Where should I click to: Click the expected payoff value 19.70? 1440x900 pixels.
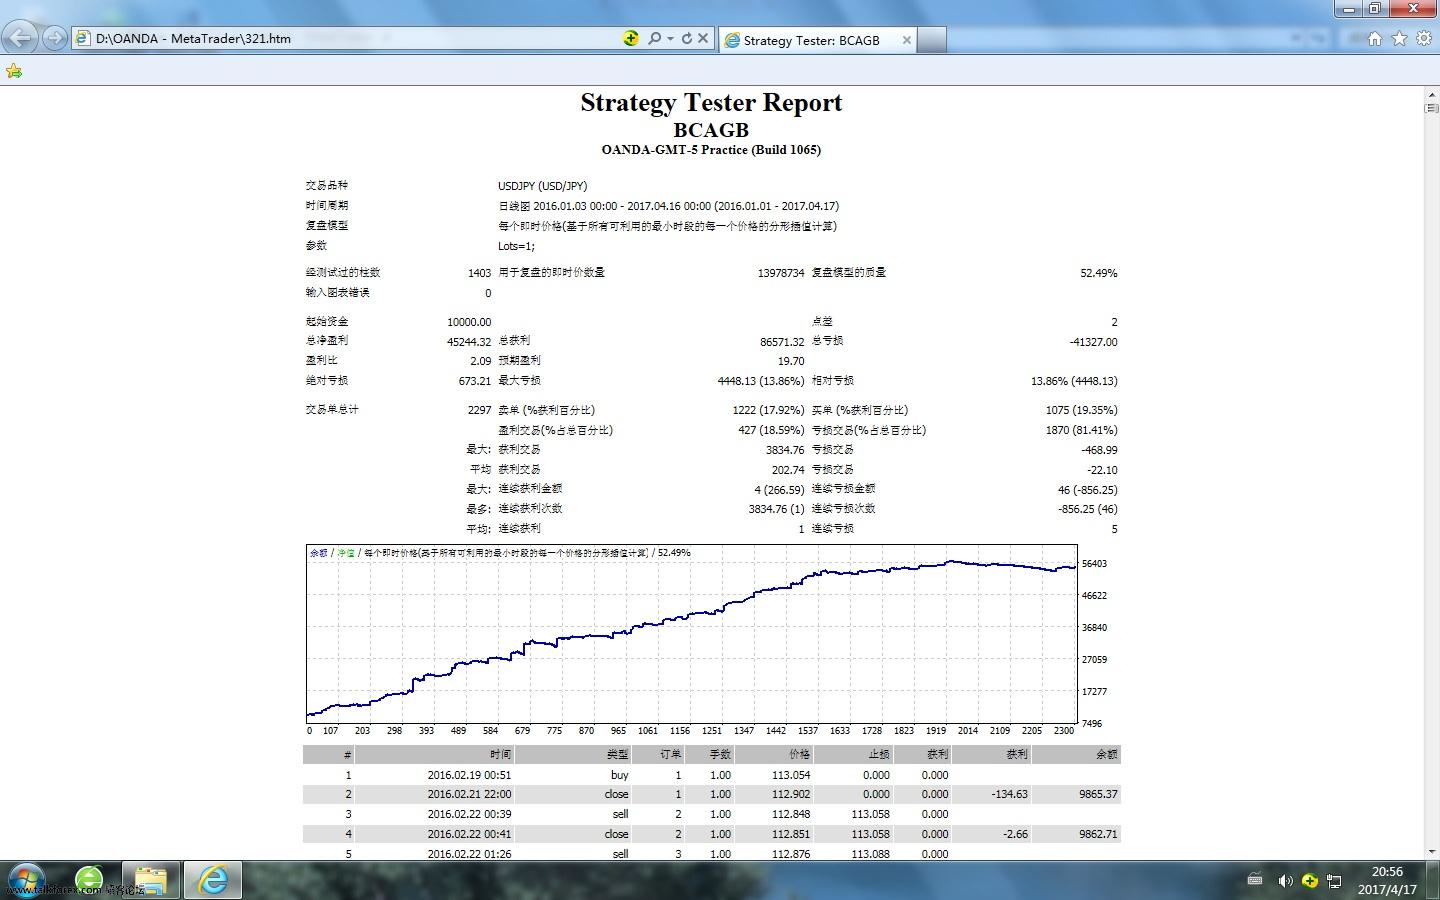tap(791, 361)
